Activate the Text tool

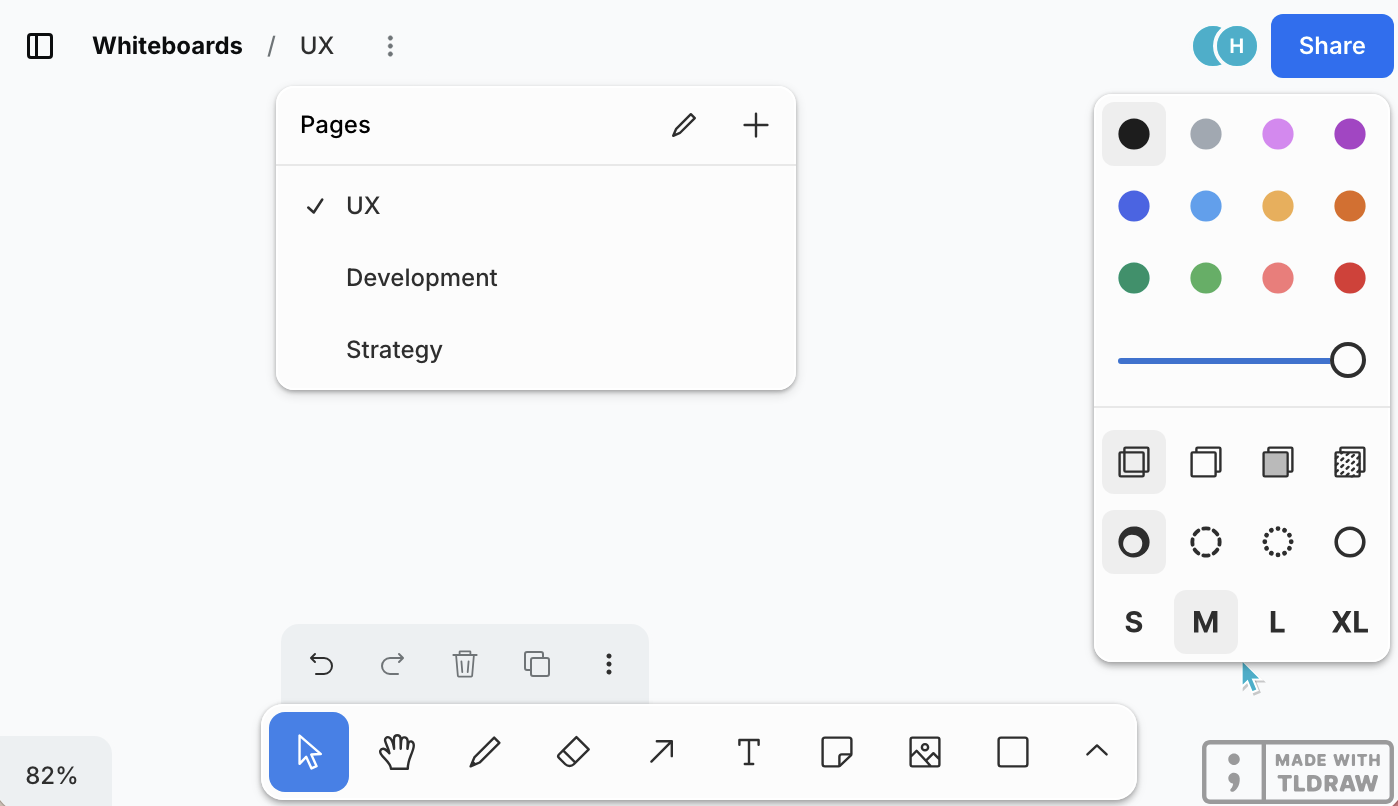pyautogui.click(x=748, y=752)
